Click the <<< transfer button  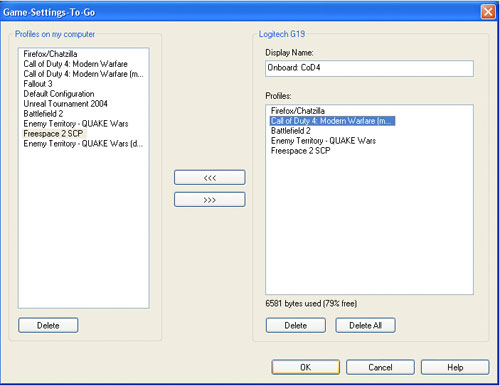coord(210,178)
